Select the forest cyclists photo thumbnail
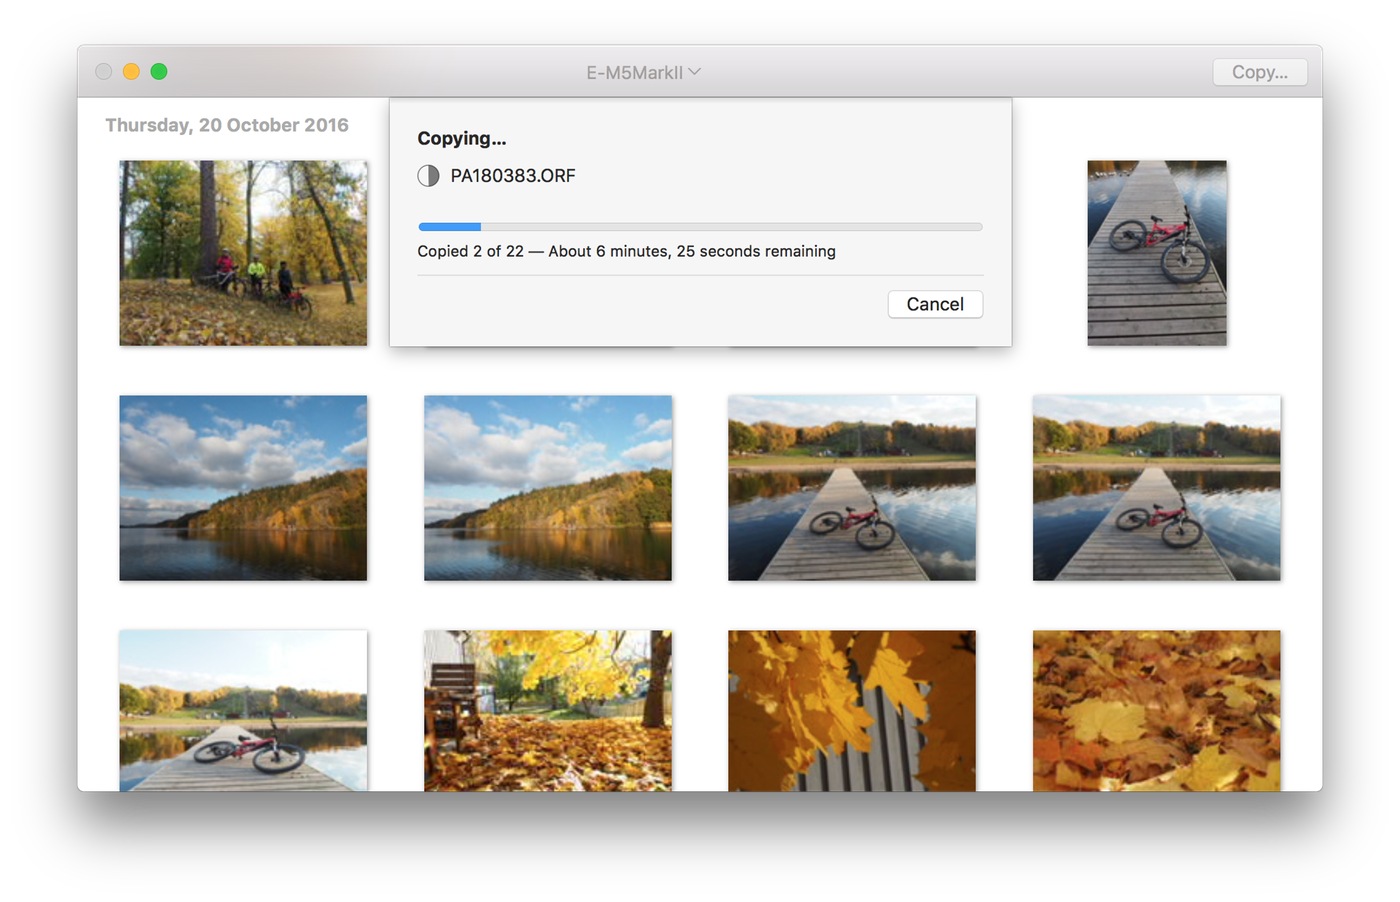The image size is (1400, 902). (x=243, y=253)
